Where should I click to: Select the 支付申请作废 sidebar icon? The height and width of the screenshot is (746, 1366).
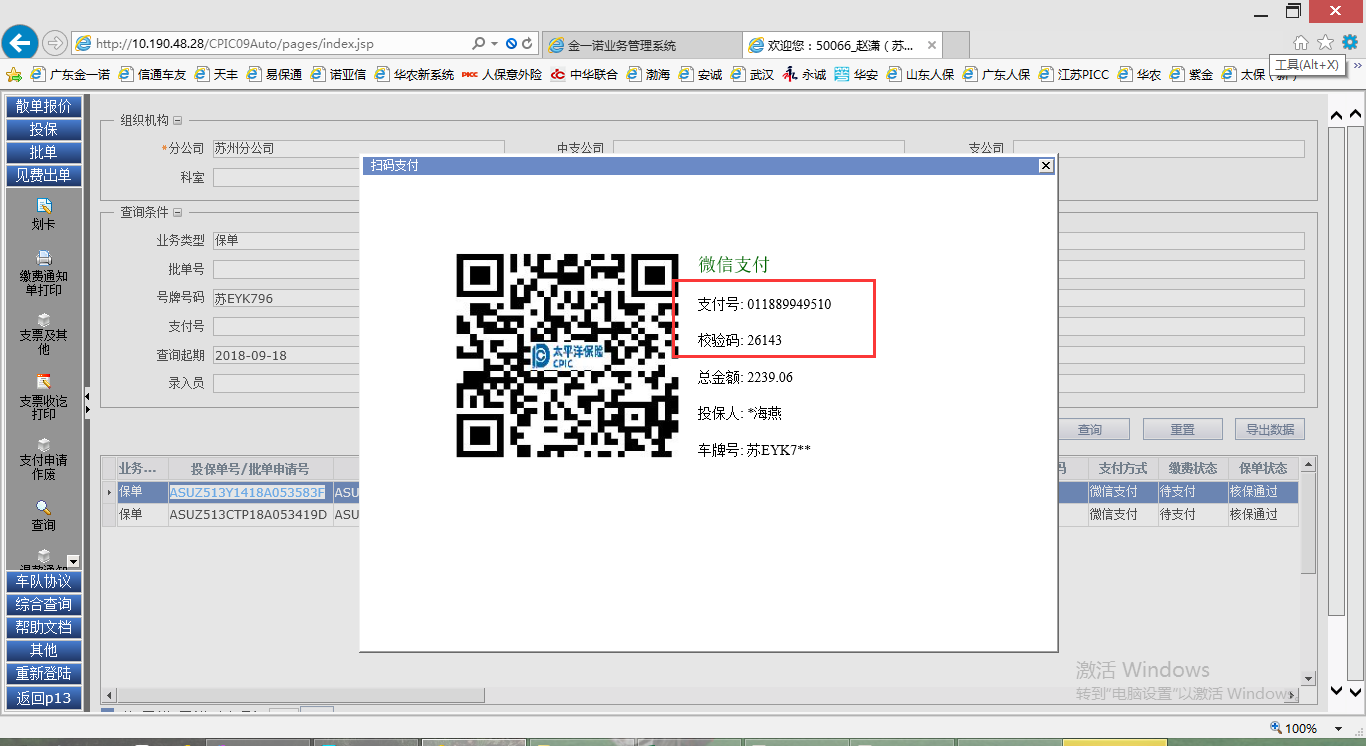(x=43, y=458)
